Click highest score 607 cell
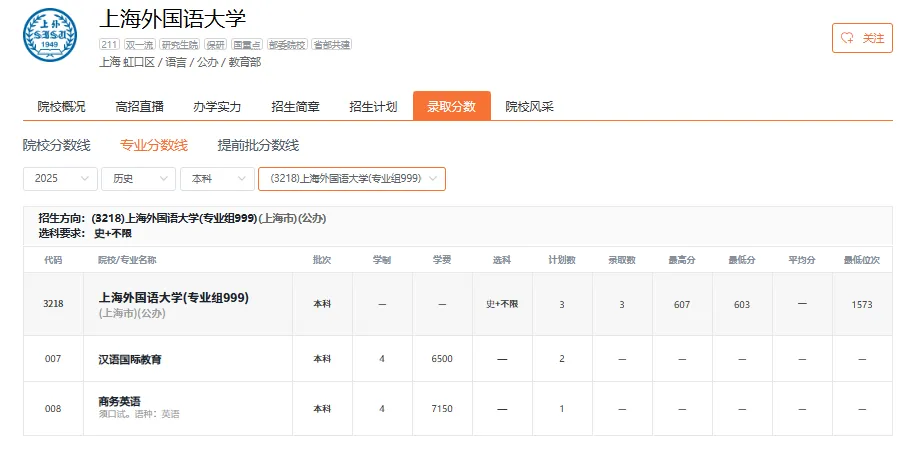This screenshot has width=918, height=450. click(682, 304)
